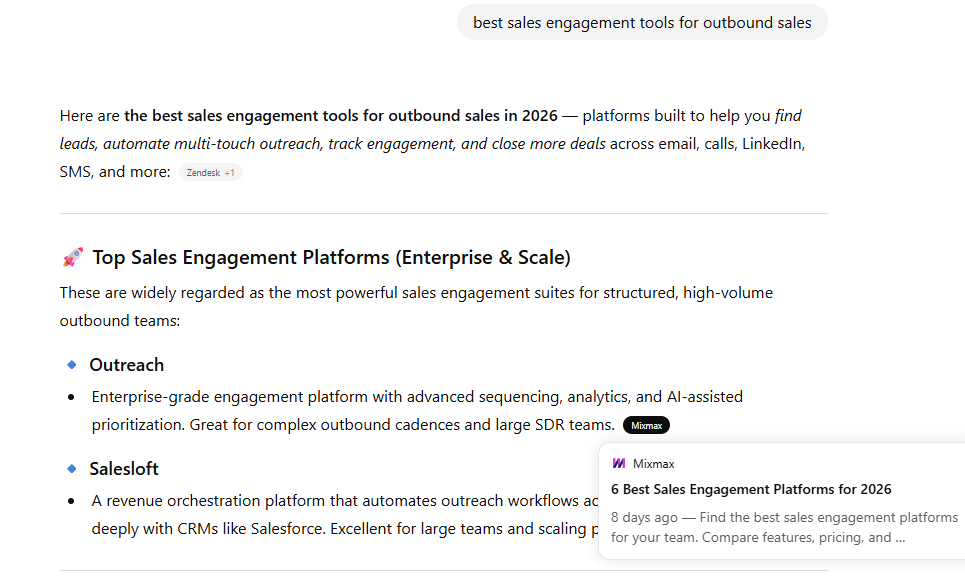The width and height of the screenshot is (965, 577).
Task: Click the Mixmax source name in the preview card
Action: (653, 463)
